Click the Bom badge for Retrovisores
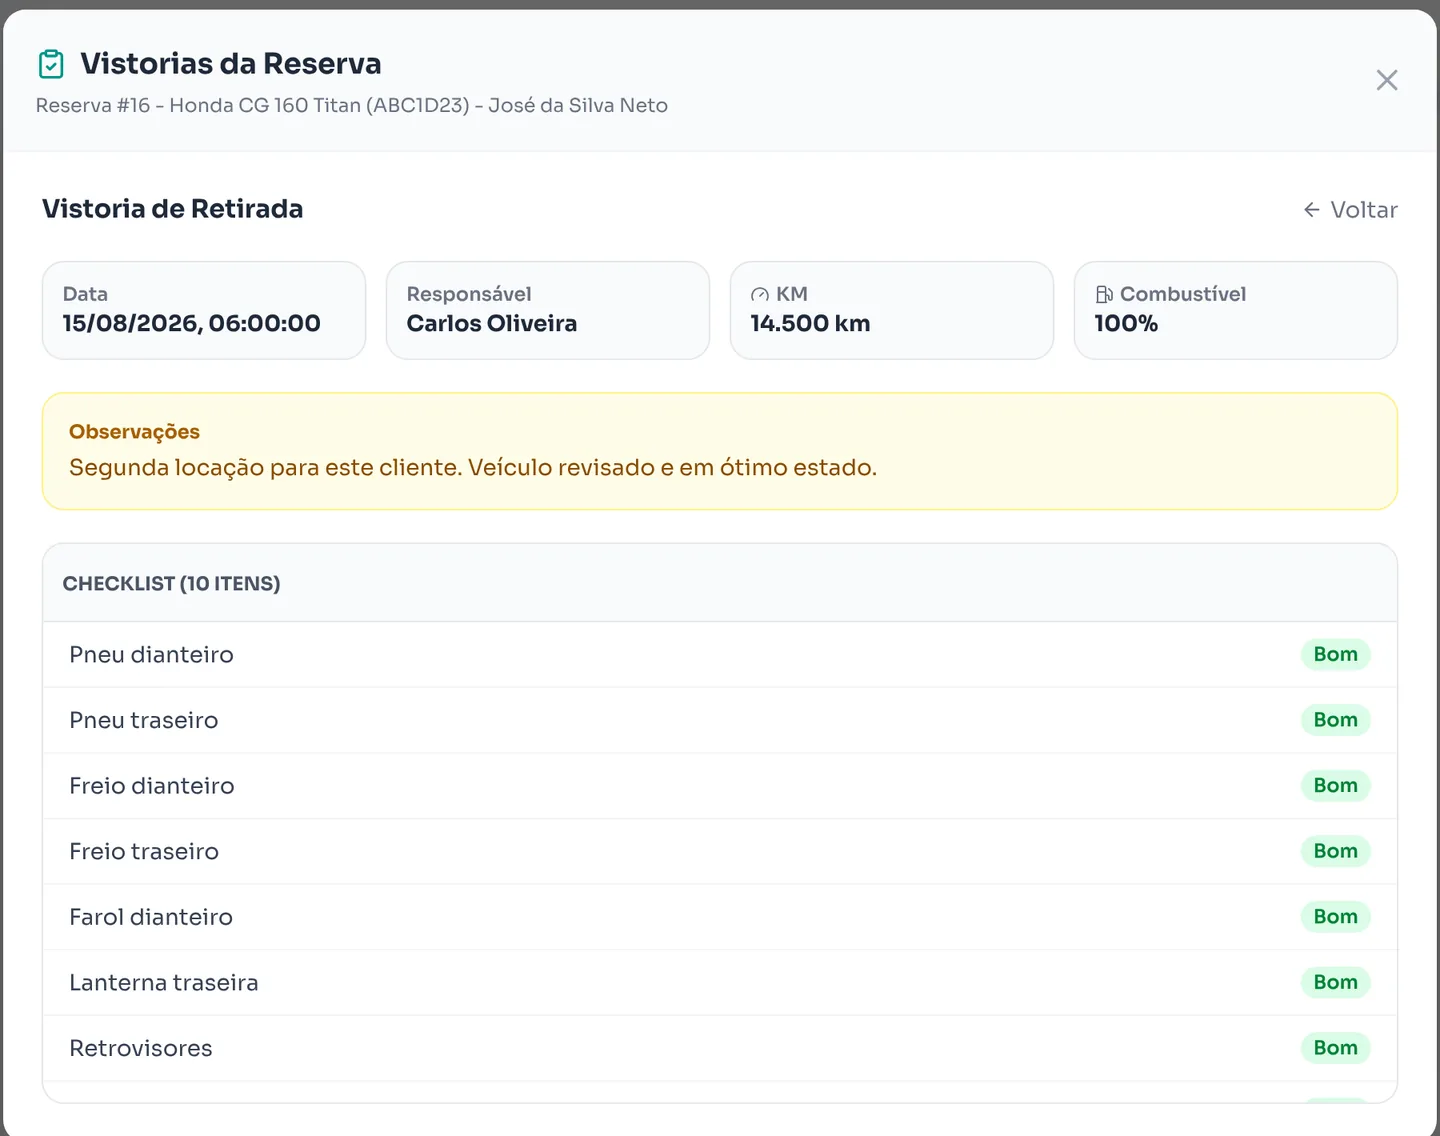Image resolution: width=1440 pixels, height=1136 pixels. pyautogui.click(x=1335, y=1048)
